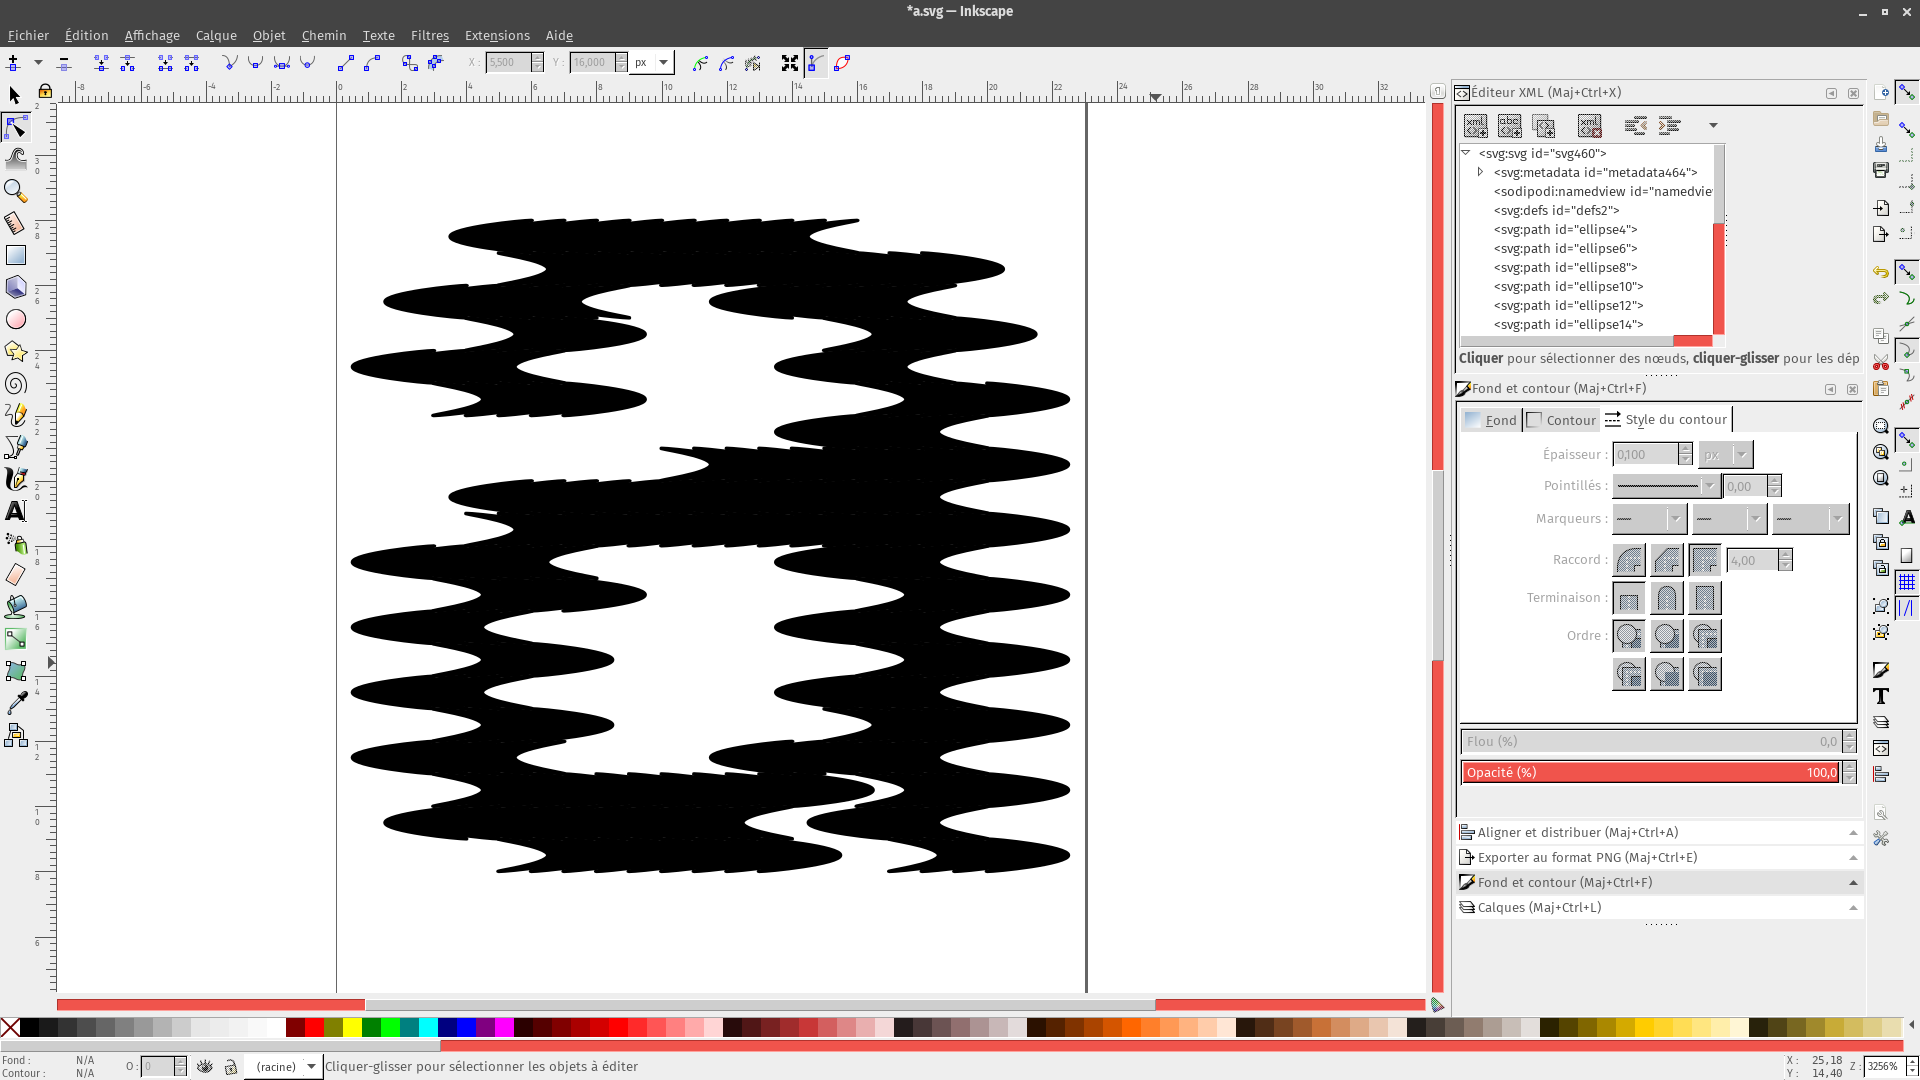This screenshot has height=1080, width=1920.
Task: Switch to the Contour tab
Action: tap(1562, 420)
